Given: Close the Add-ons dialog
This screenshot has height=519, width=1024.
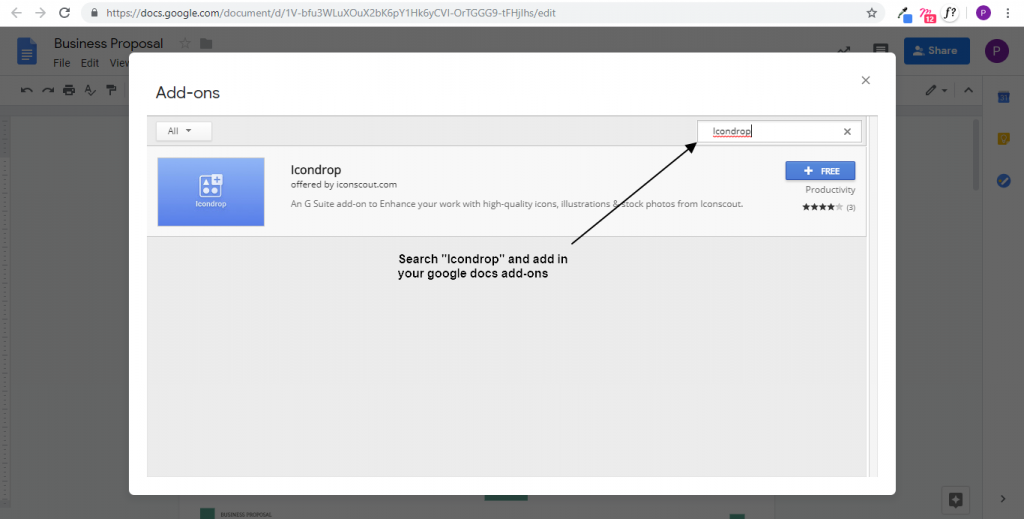Looking at the screenshot, I should [865, 80].
